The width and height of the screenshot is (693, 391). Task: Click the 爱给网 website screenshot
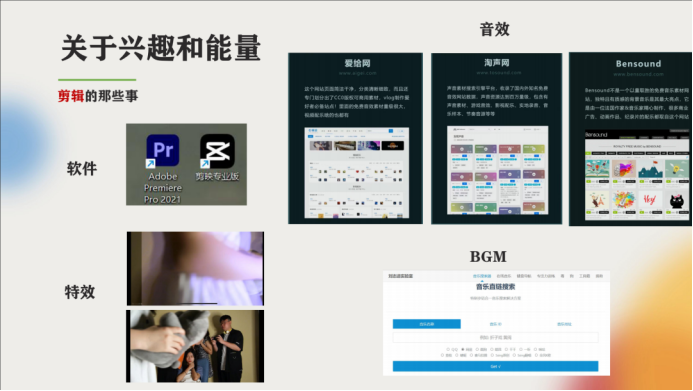coord(357,173)
